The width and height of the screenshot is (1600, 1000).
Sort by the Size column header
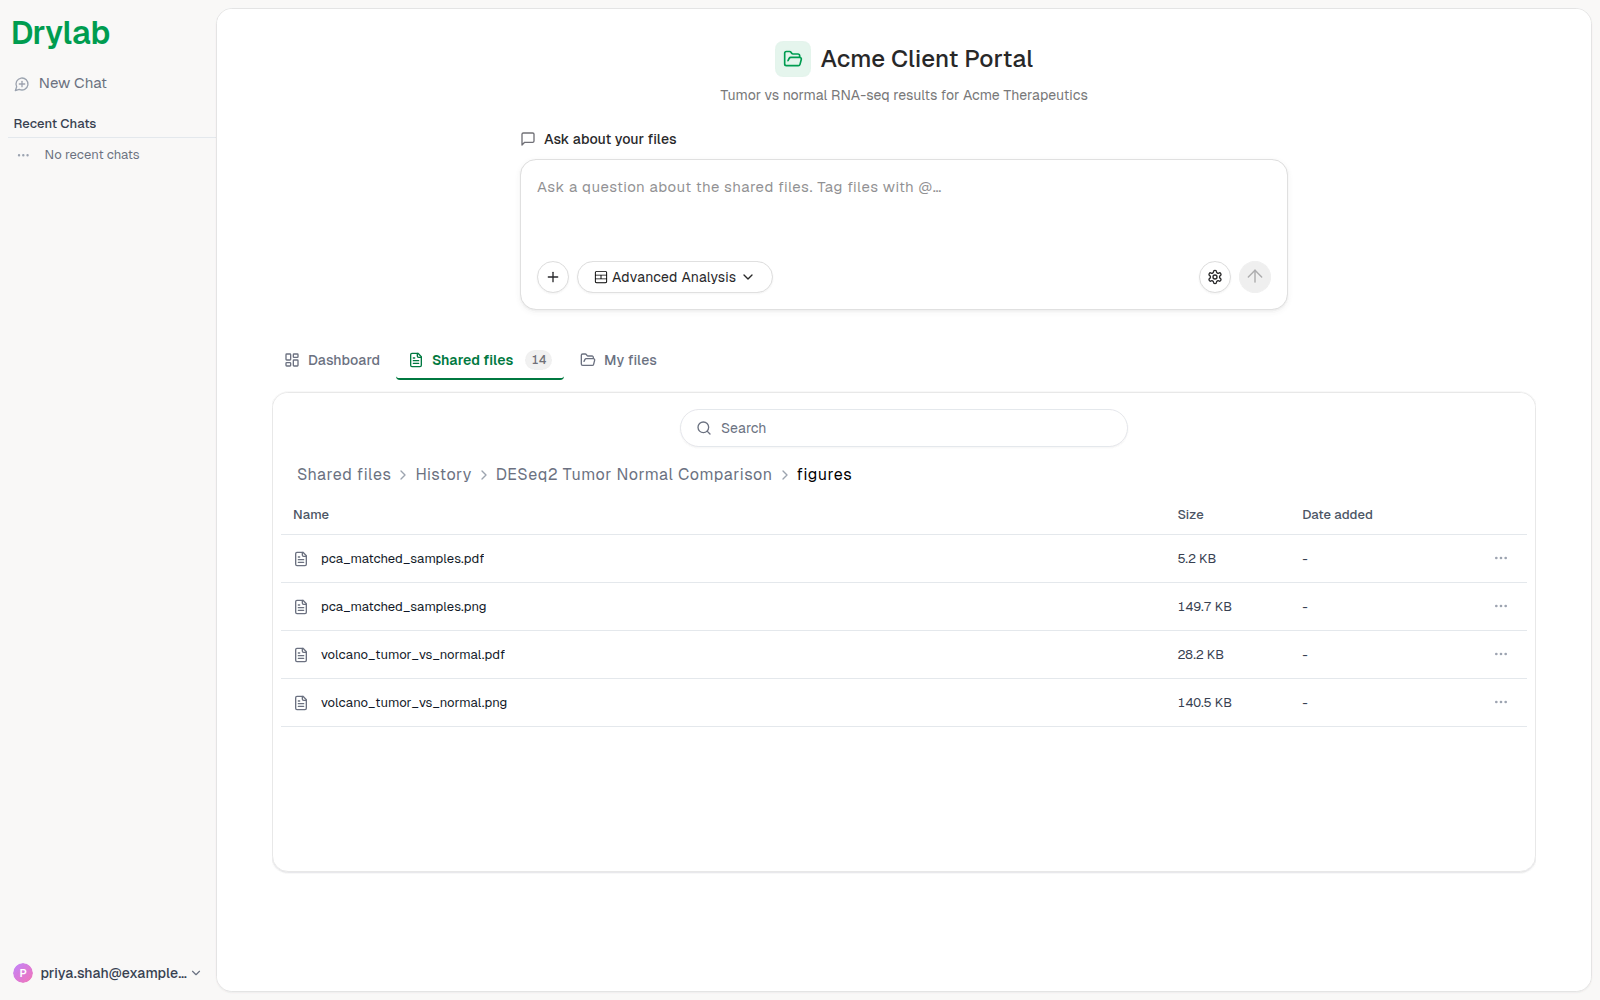coord(1190,515)
